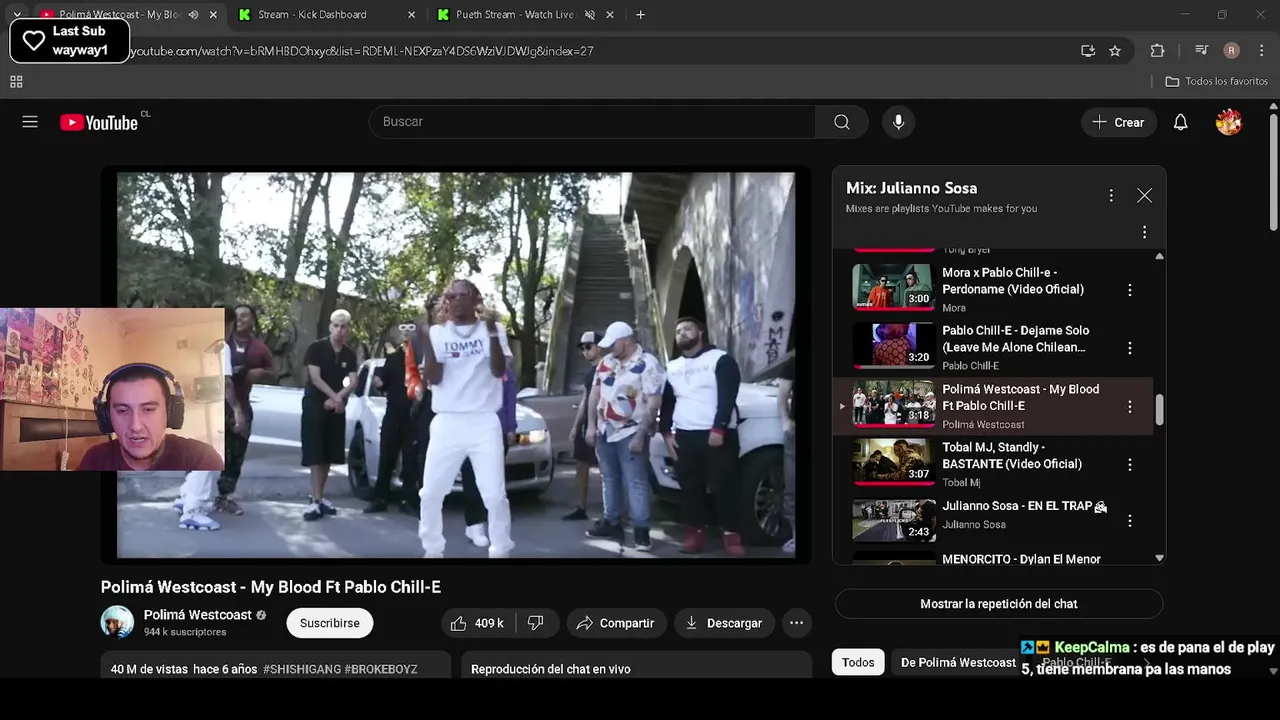Screen dimensions: 1280x720
Task: Open Polimá Westcoast channel avatar
Action: coord(117,622)
